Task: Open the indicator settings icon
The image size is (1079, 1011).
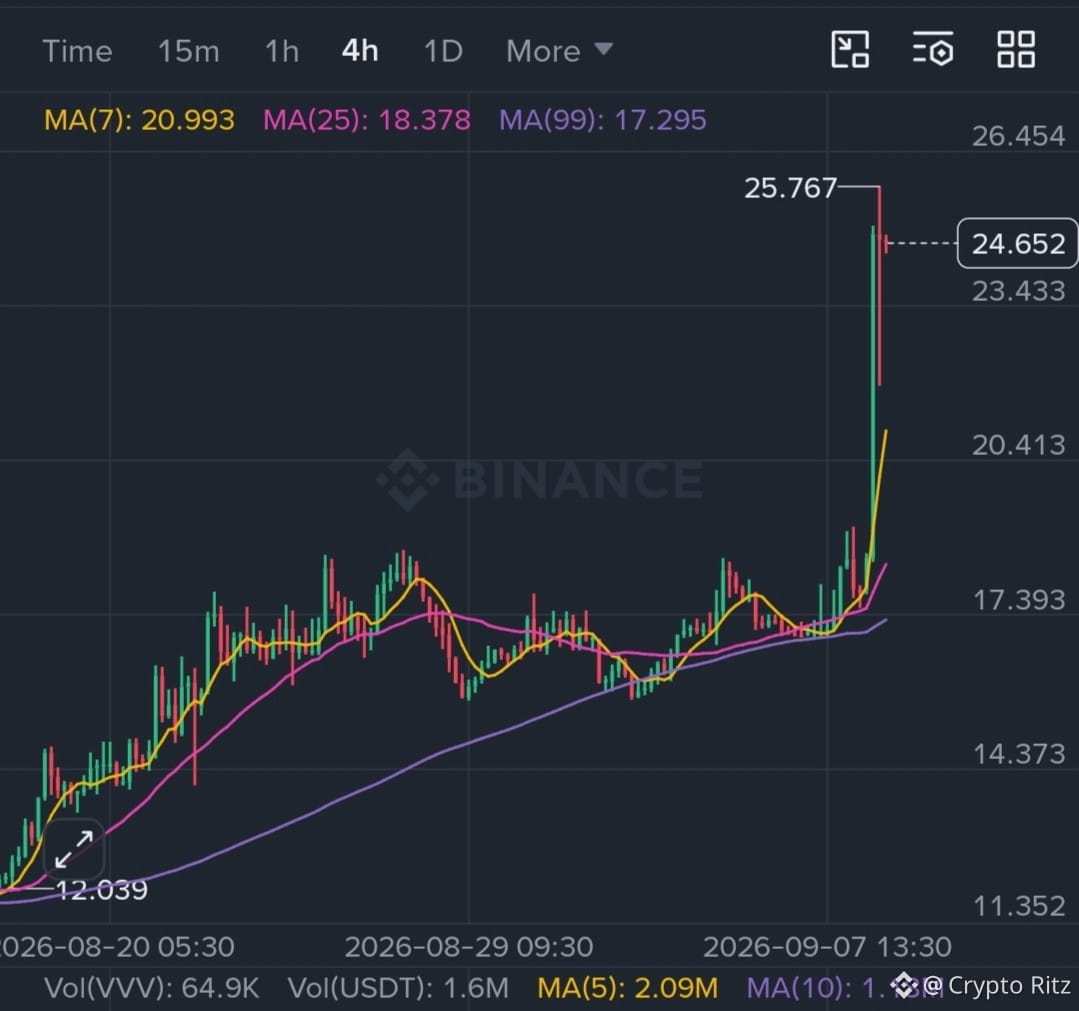Action: (x=932, y=50)
